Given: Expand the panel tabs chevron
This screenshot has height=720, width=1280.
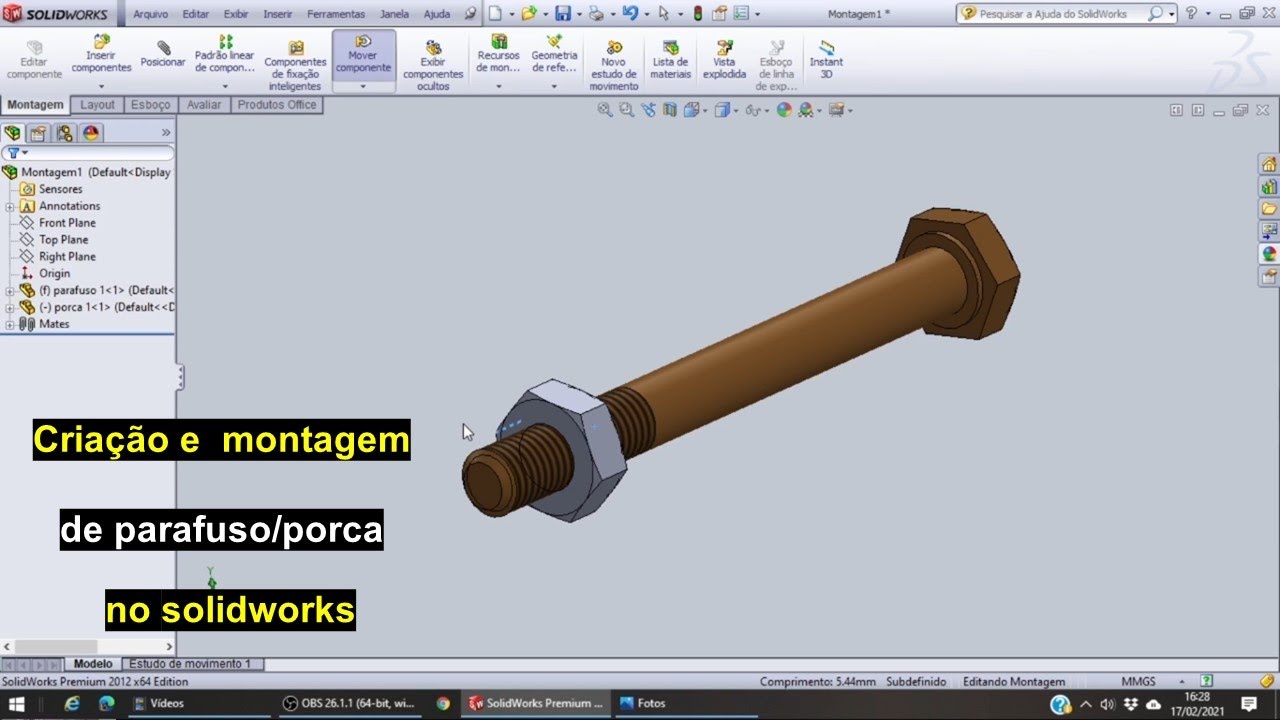Looking at the screenshot, I should (166, 132).
